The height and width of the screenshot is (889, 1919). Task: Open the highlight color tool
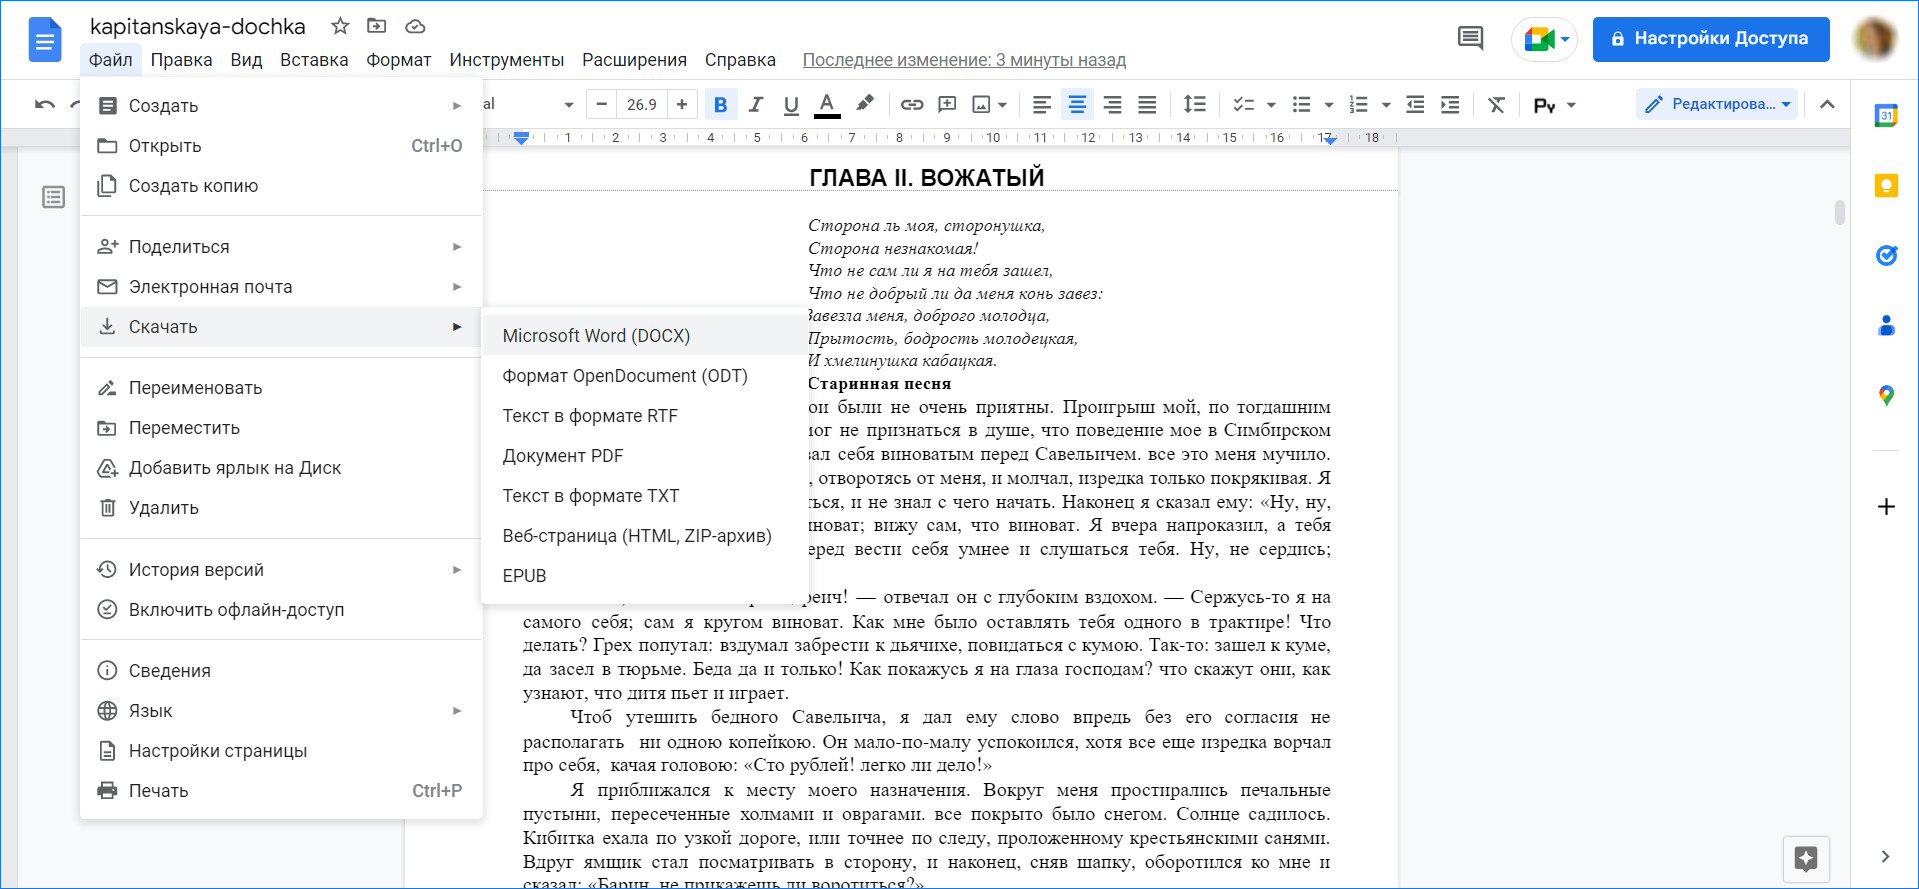point(865,104)
